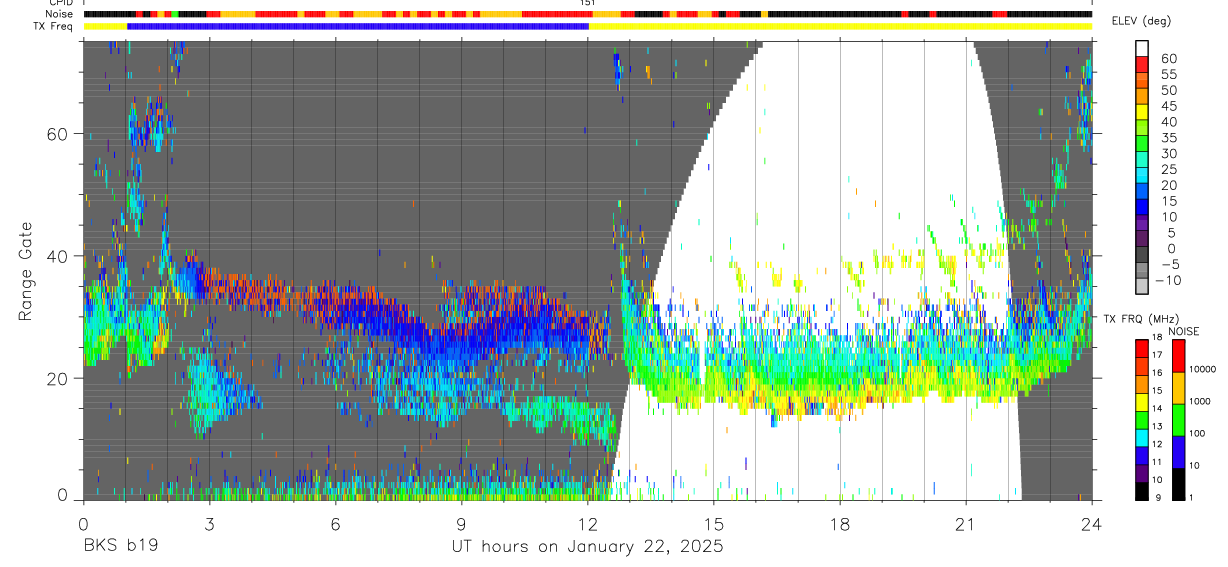Click the Range Gate axis title
Screen dimensions: 1228x567
click(x=25, y=270)
